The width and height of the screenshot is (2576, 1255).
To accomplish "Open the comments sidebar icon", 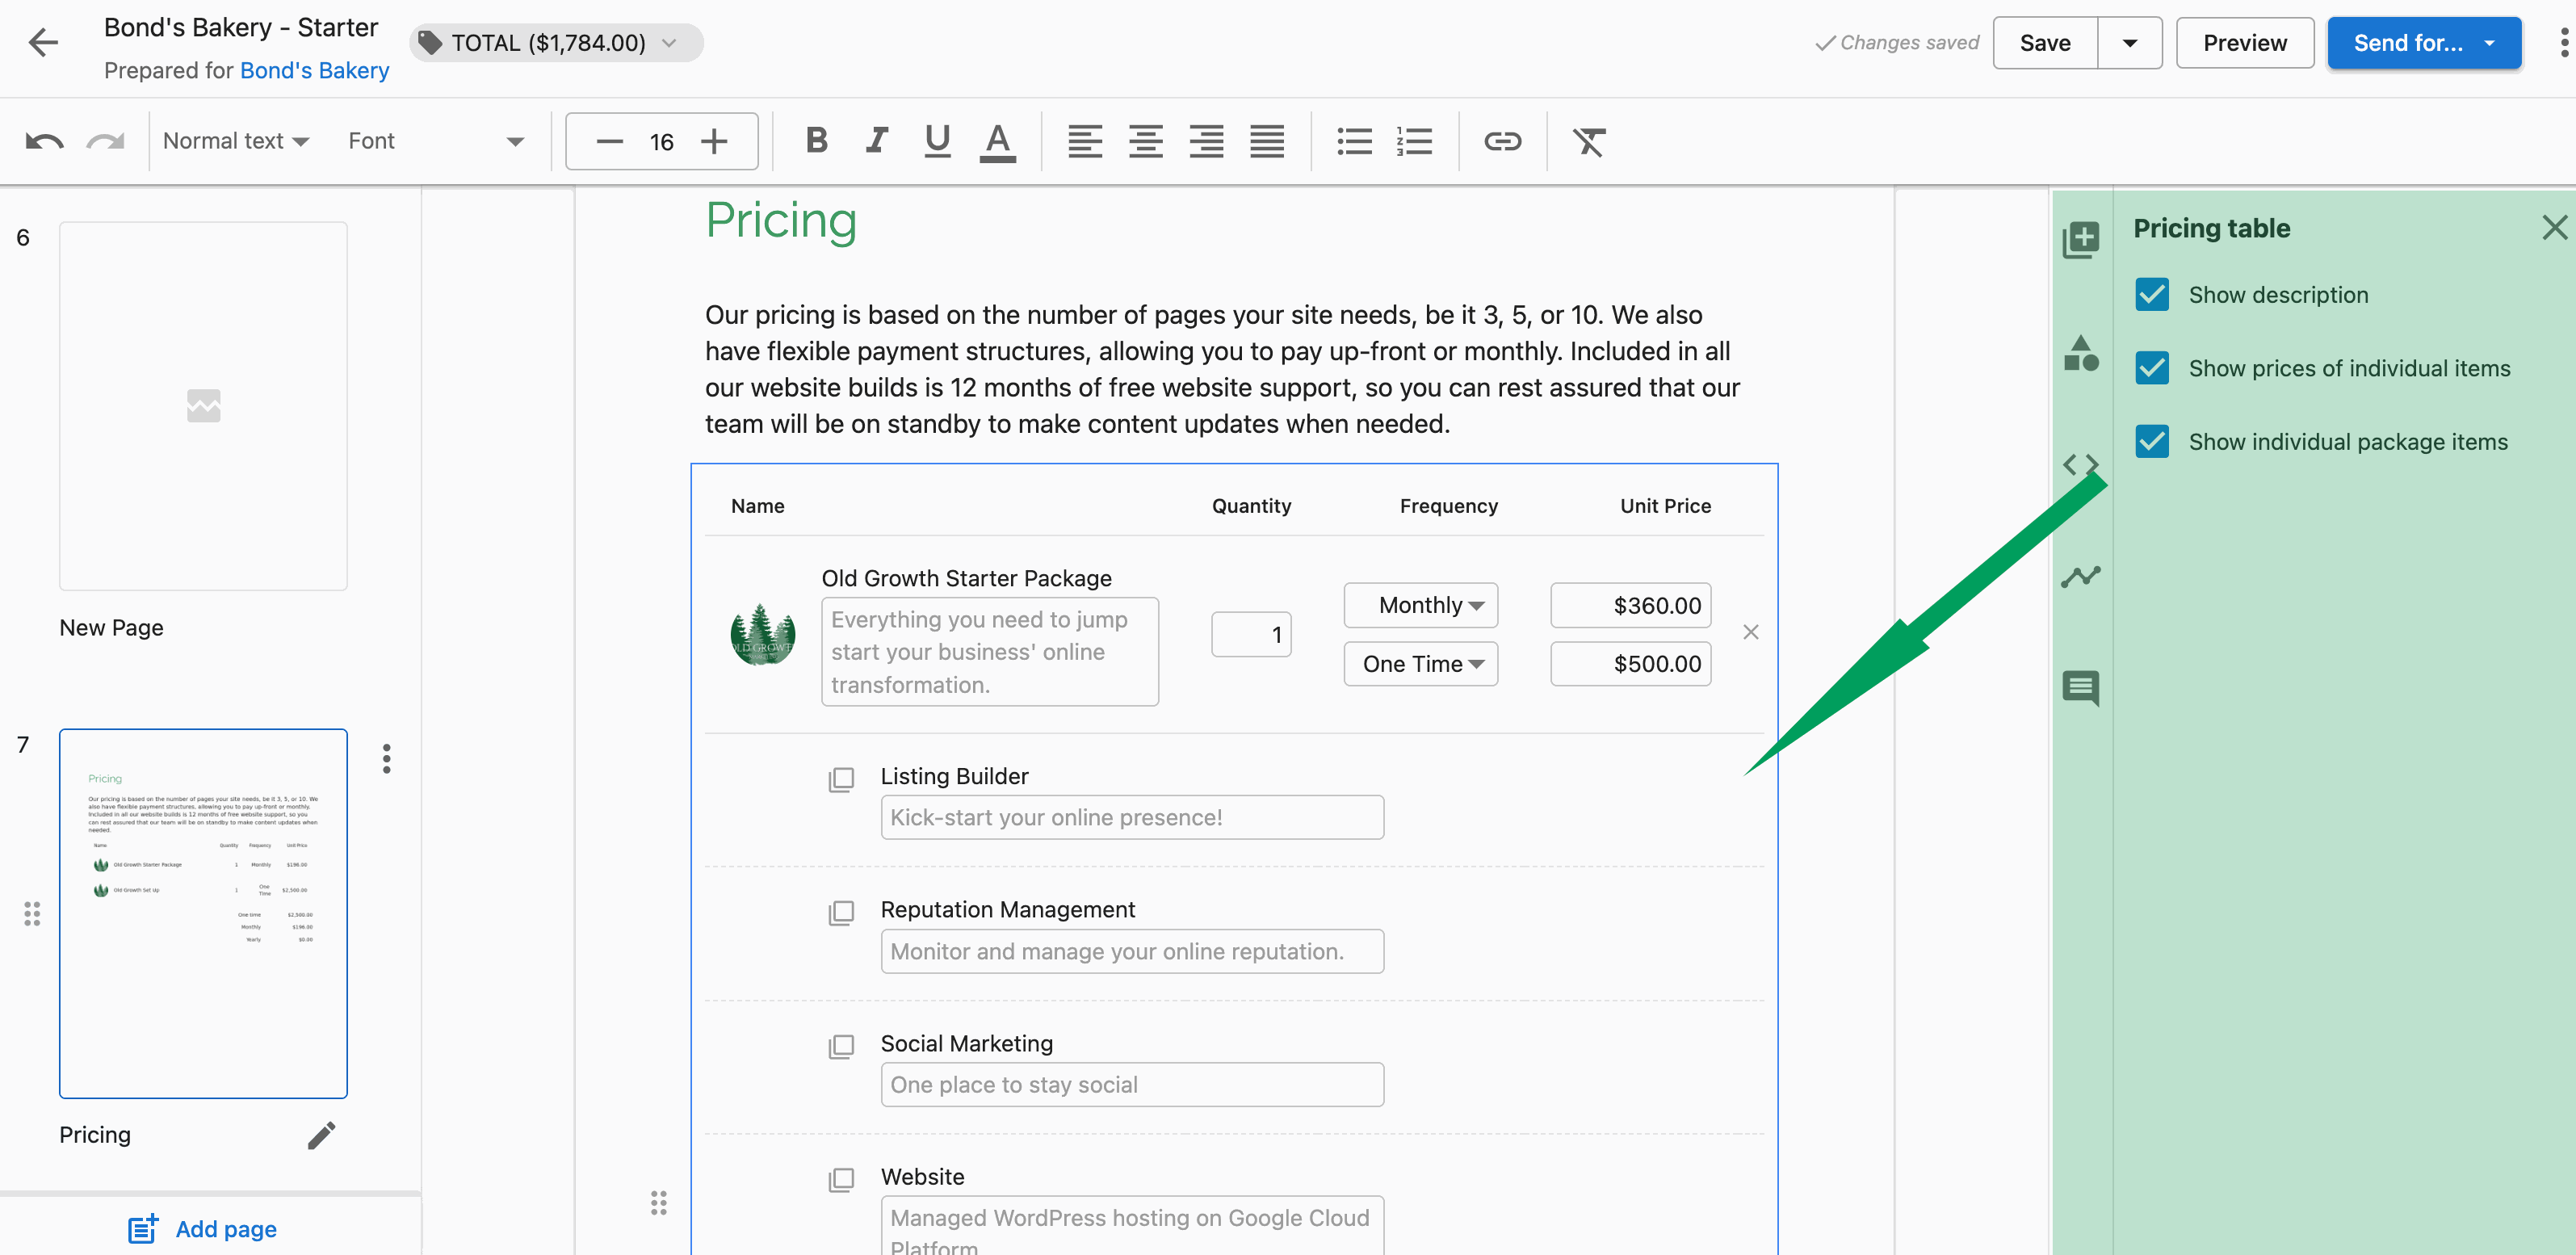I will click(x=2081, y=688).
